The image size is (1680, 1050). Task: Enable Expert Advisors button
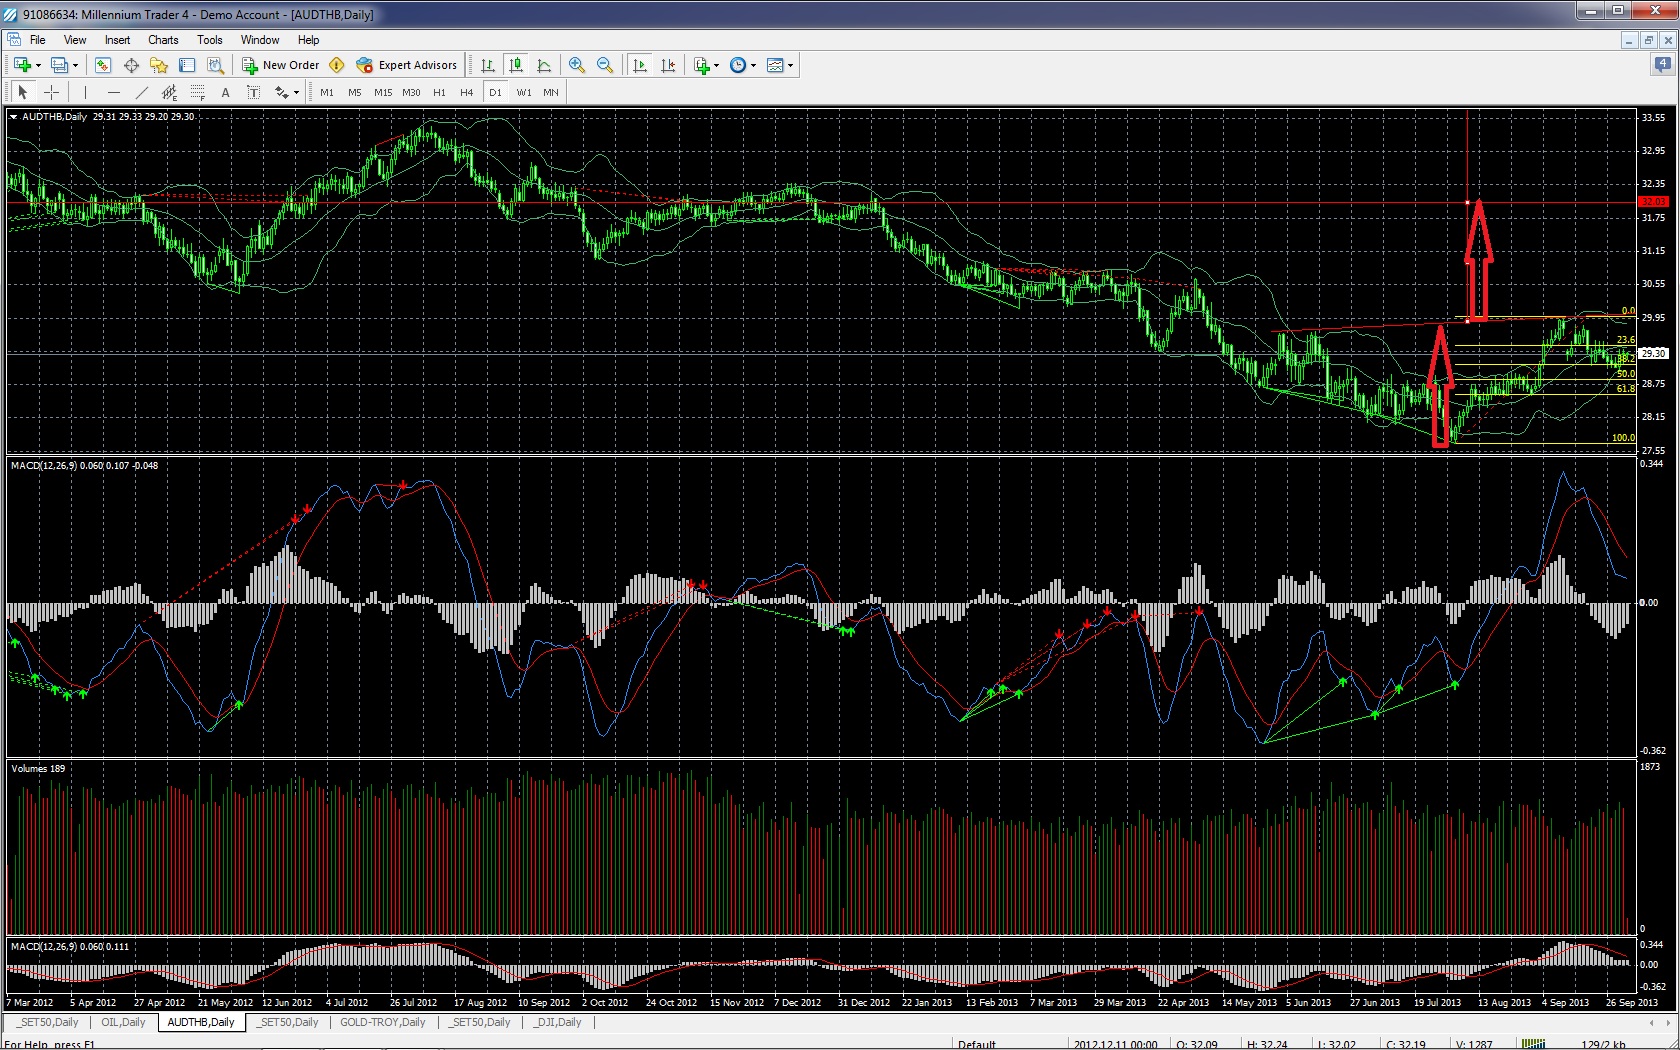(x=407, y=65)
